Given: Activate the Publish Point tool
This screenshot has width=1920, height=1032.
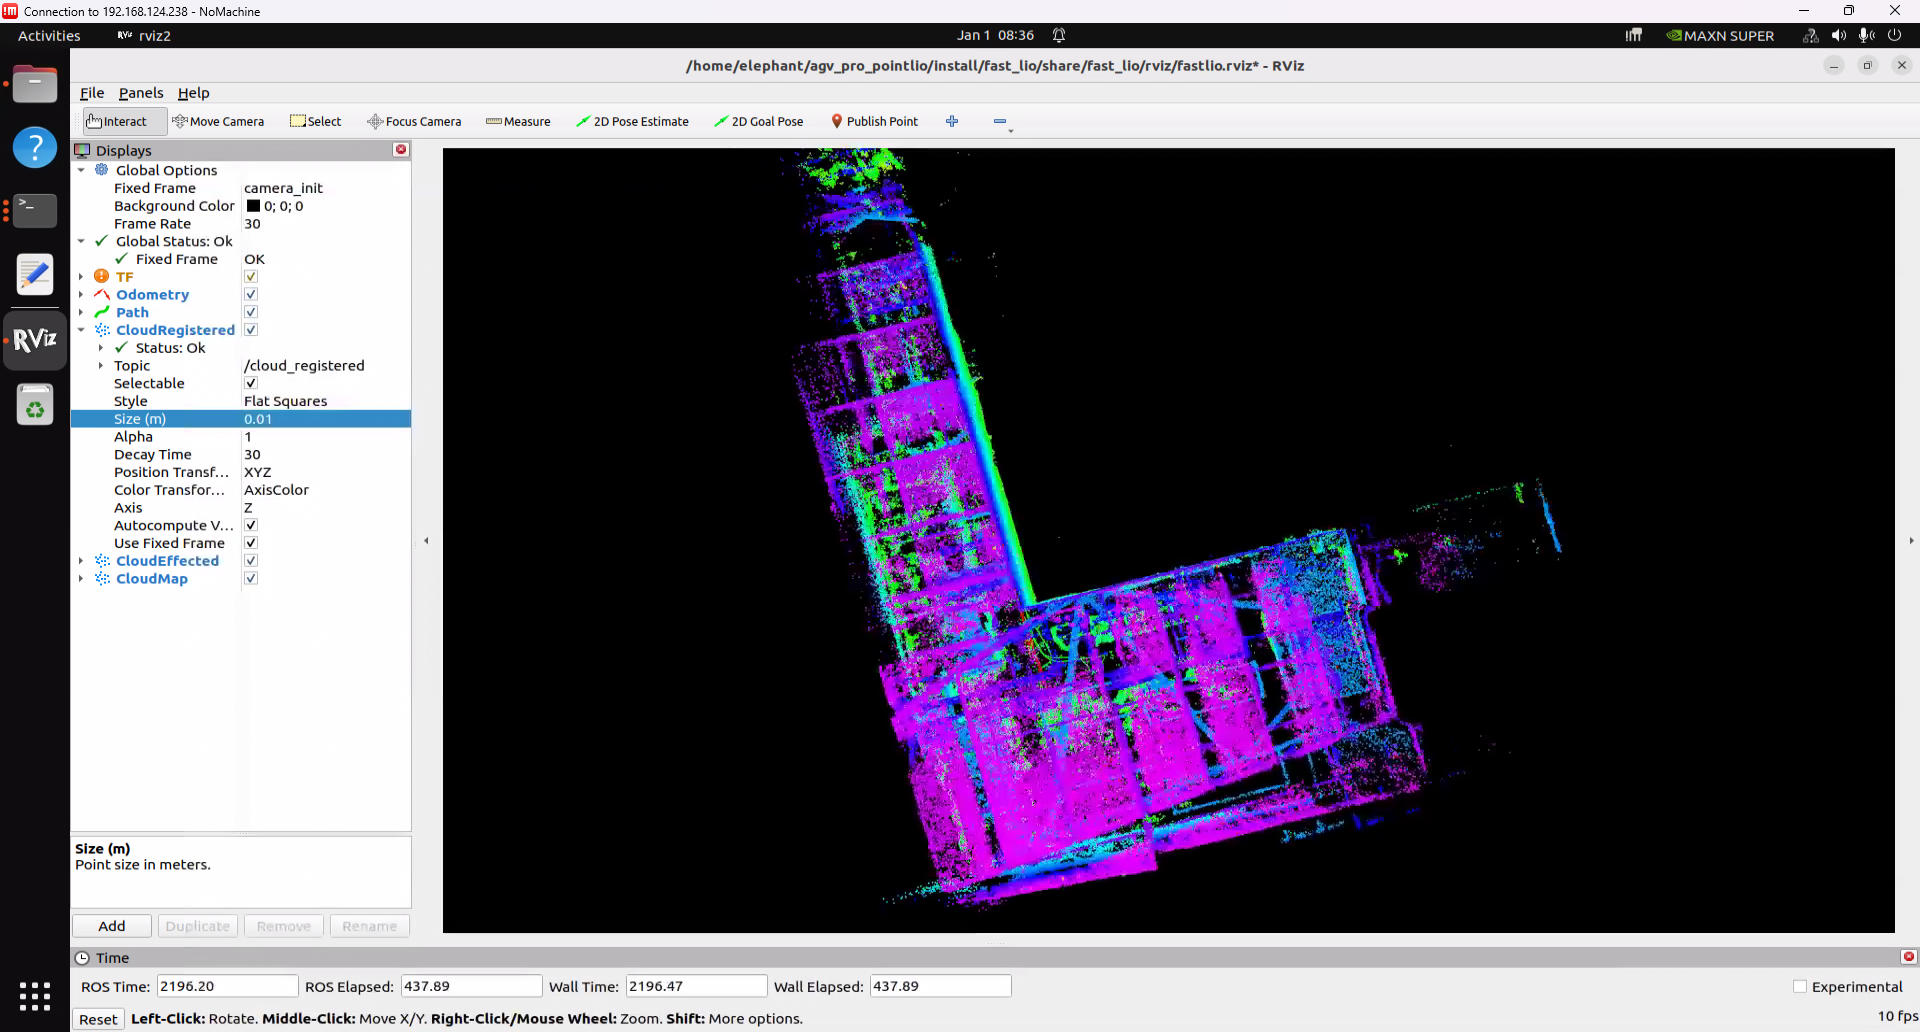Looking at the screenshot, I should [x=875, y=121].
